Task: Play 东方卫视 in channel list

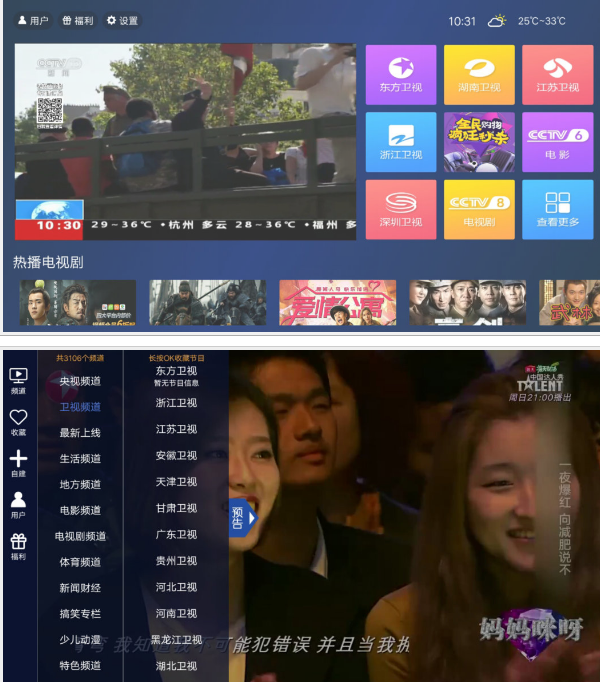Action: point(176,371)
